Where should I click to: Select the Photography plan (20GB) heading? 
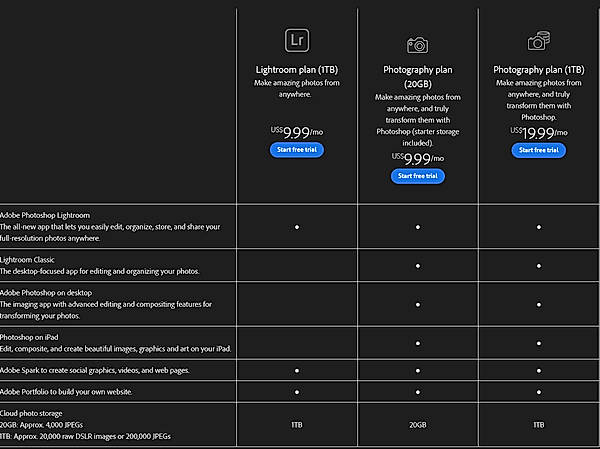pos(417,77)
